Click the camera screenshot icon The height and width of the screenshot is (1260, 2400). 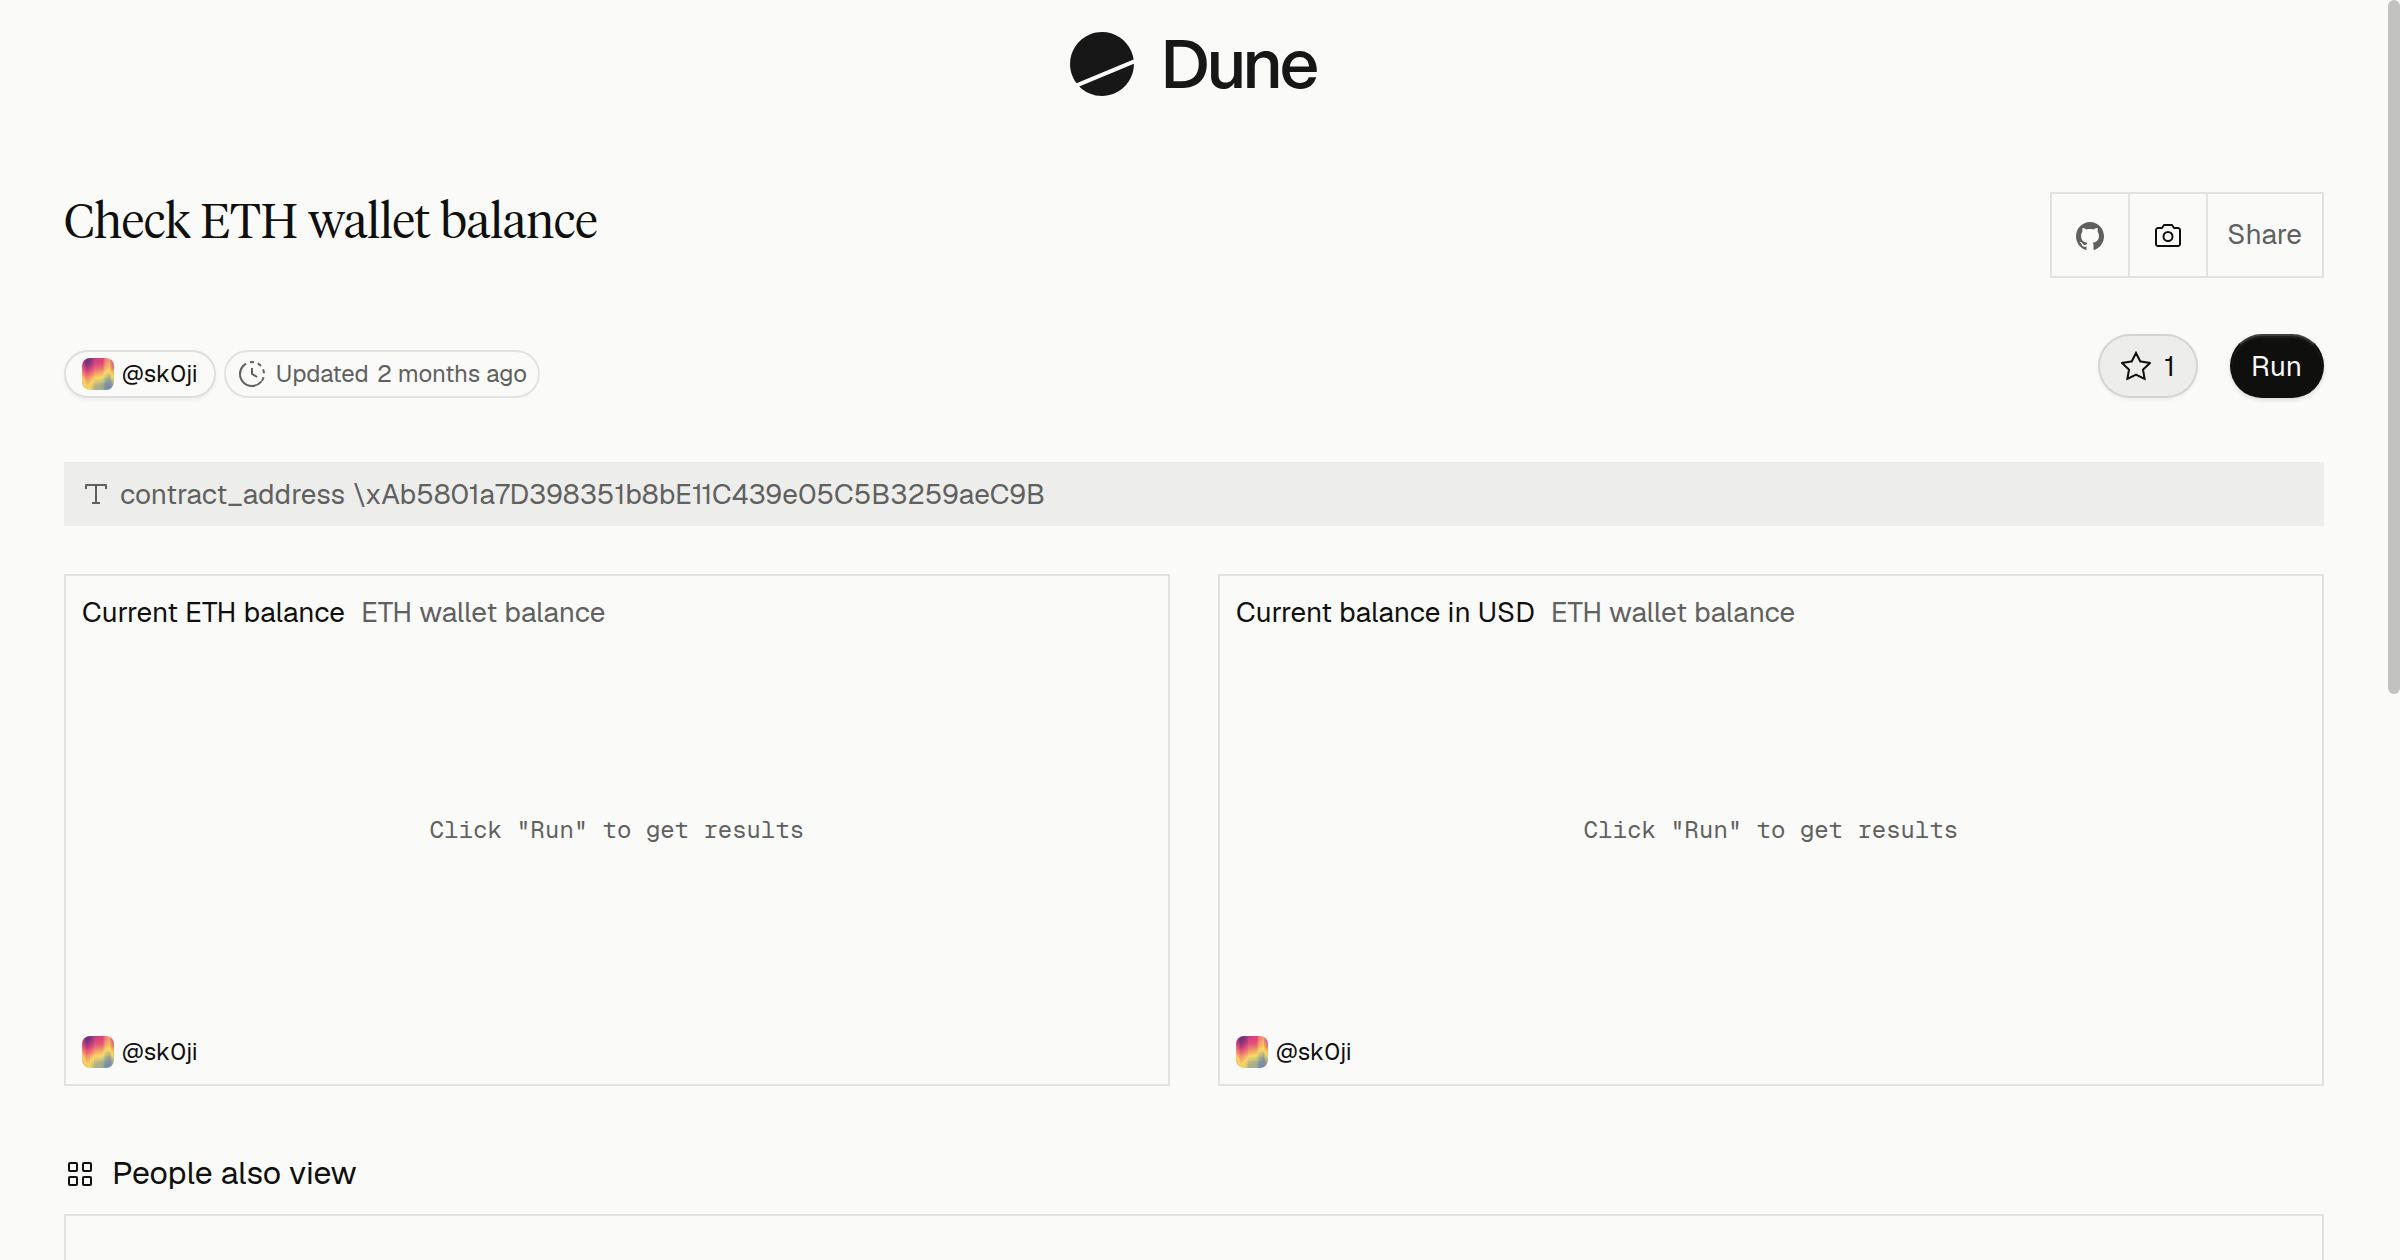[2167, 235]
